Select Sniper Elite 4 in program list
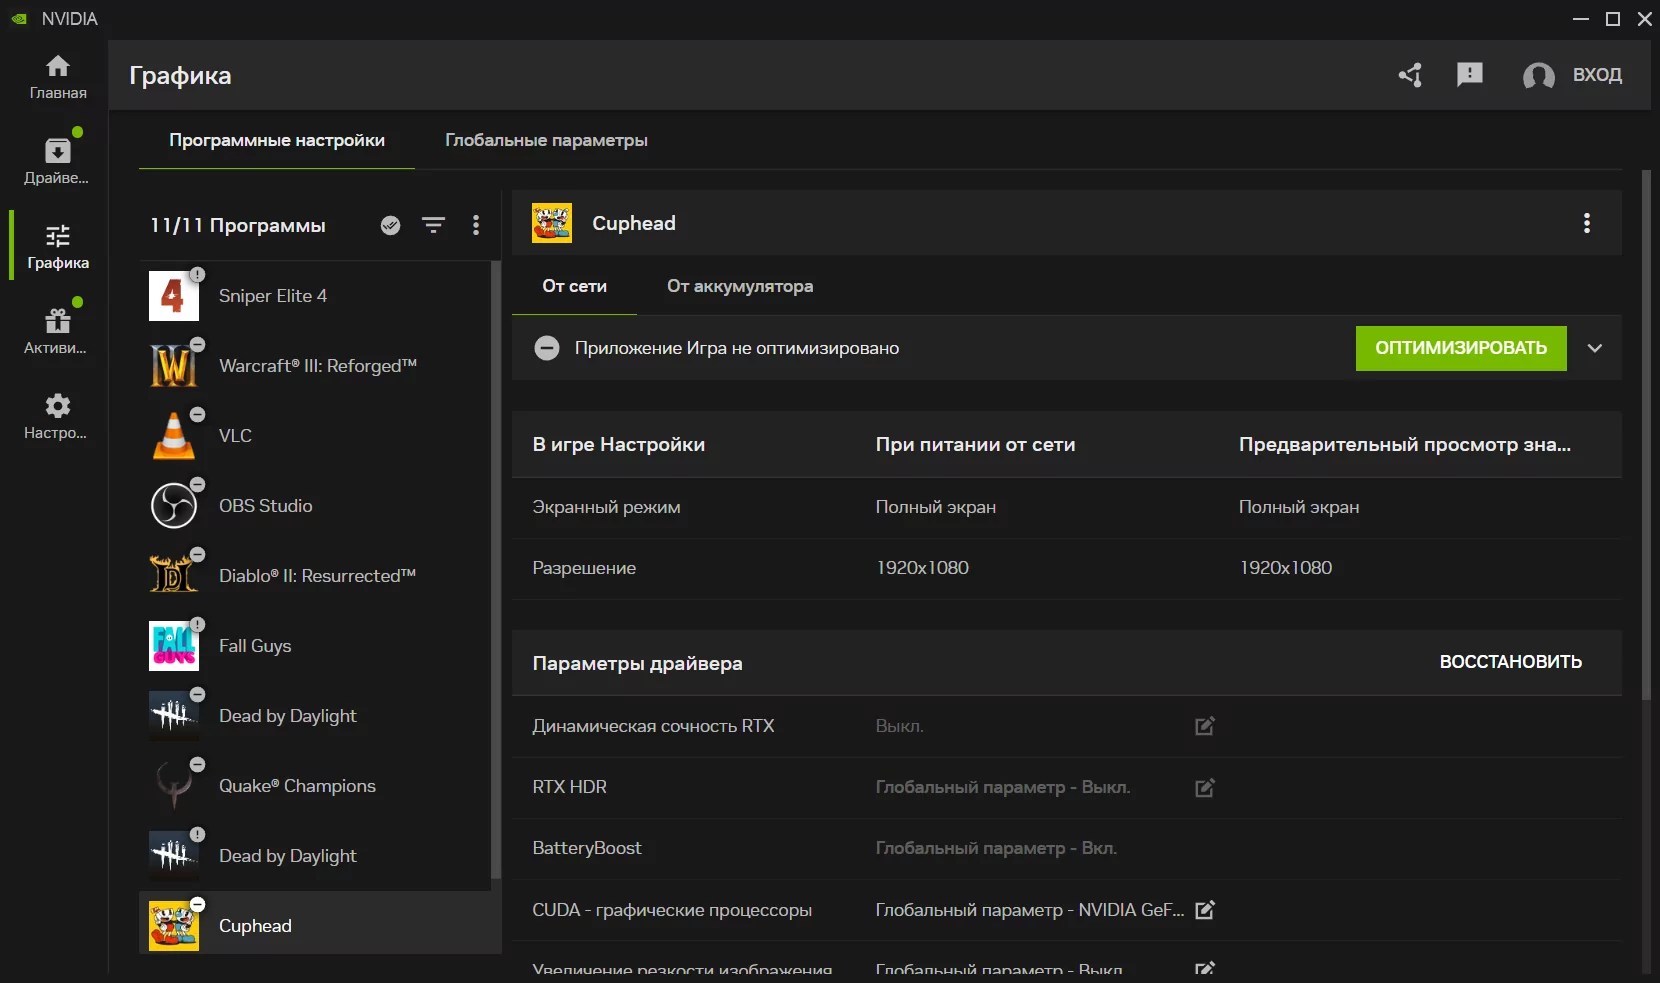The width and height of the screenshot is (1660, 983). pyautogui.click(x=315, y=296)
